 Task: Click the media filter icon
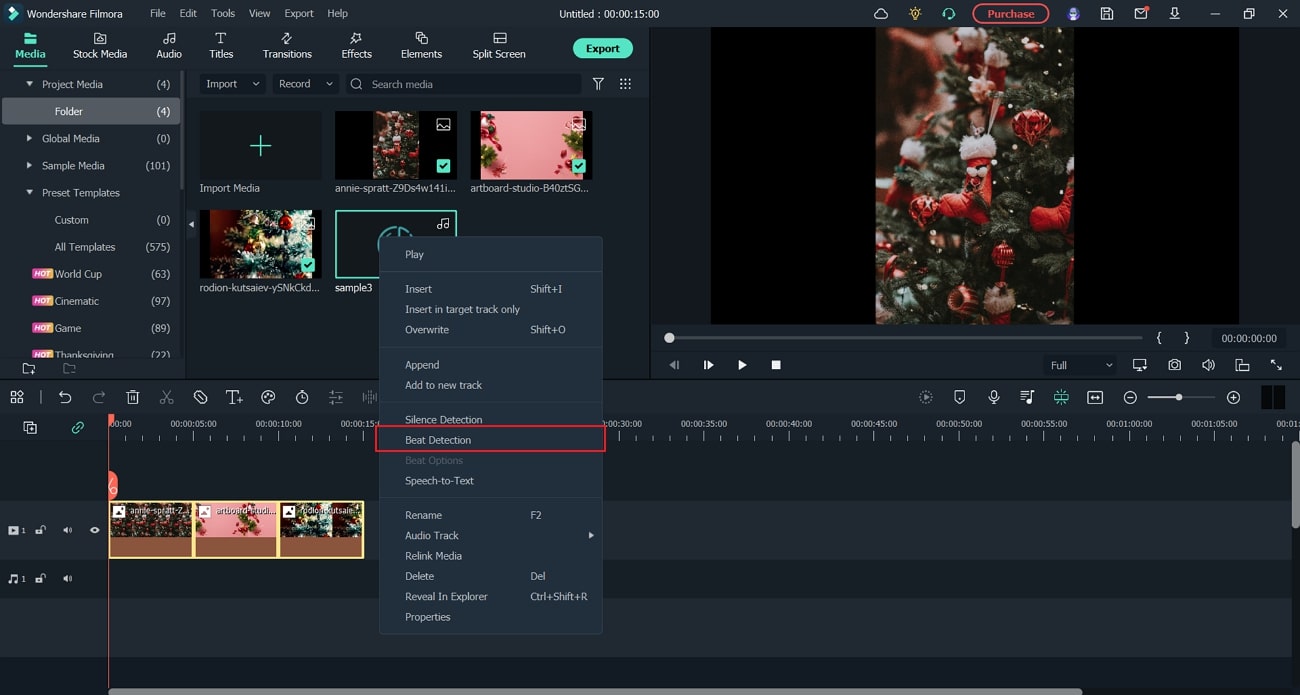point(598,84)
